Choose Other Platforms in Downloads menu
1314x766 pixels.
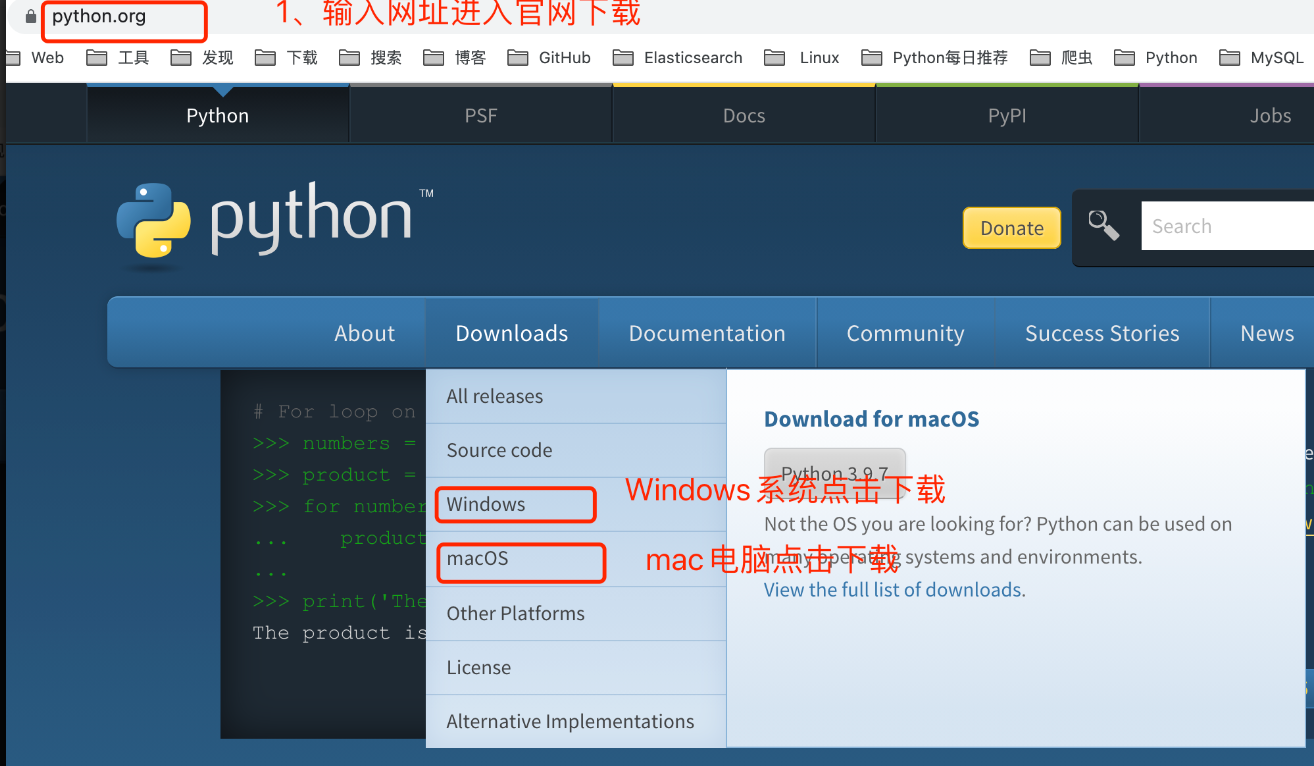(576, 613)
